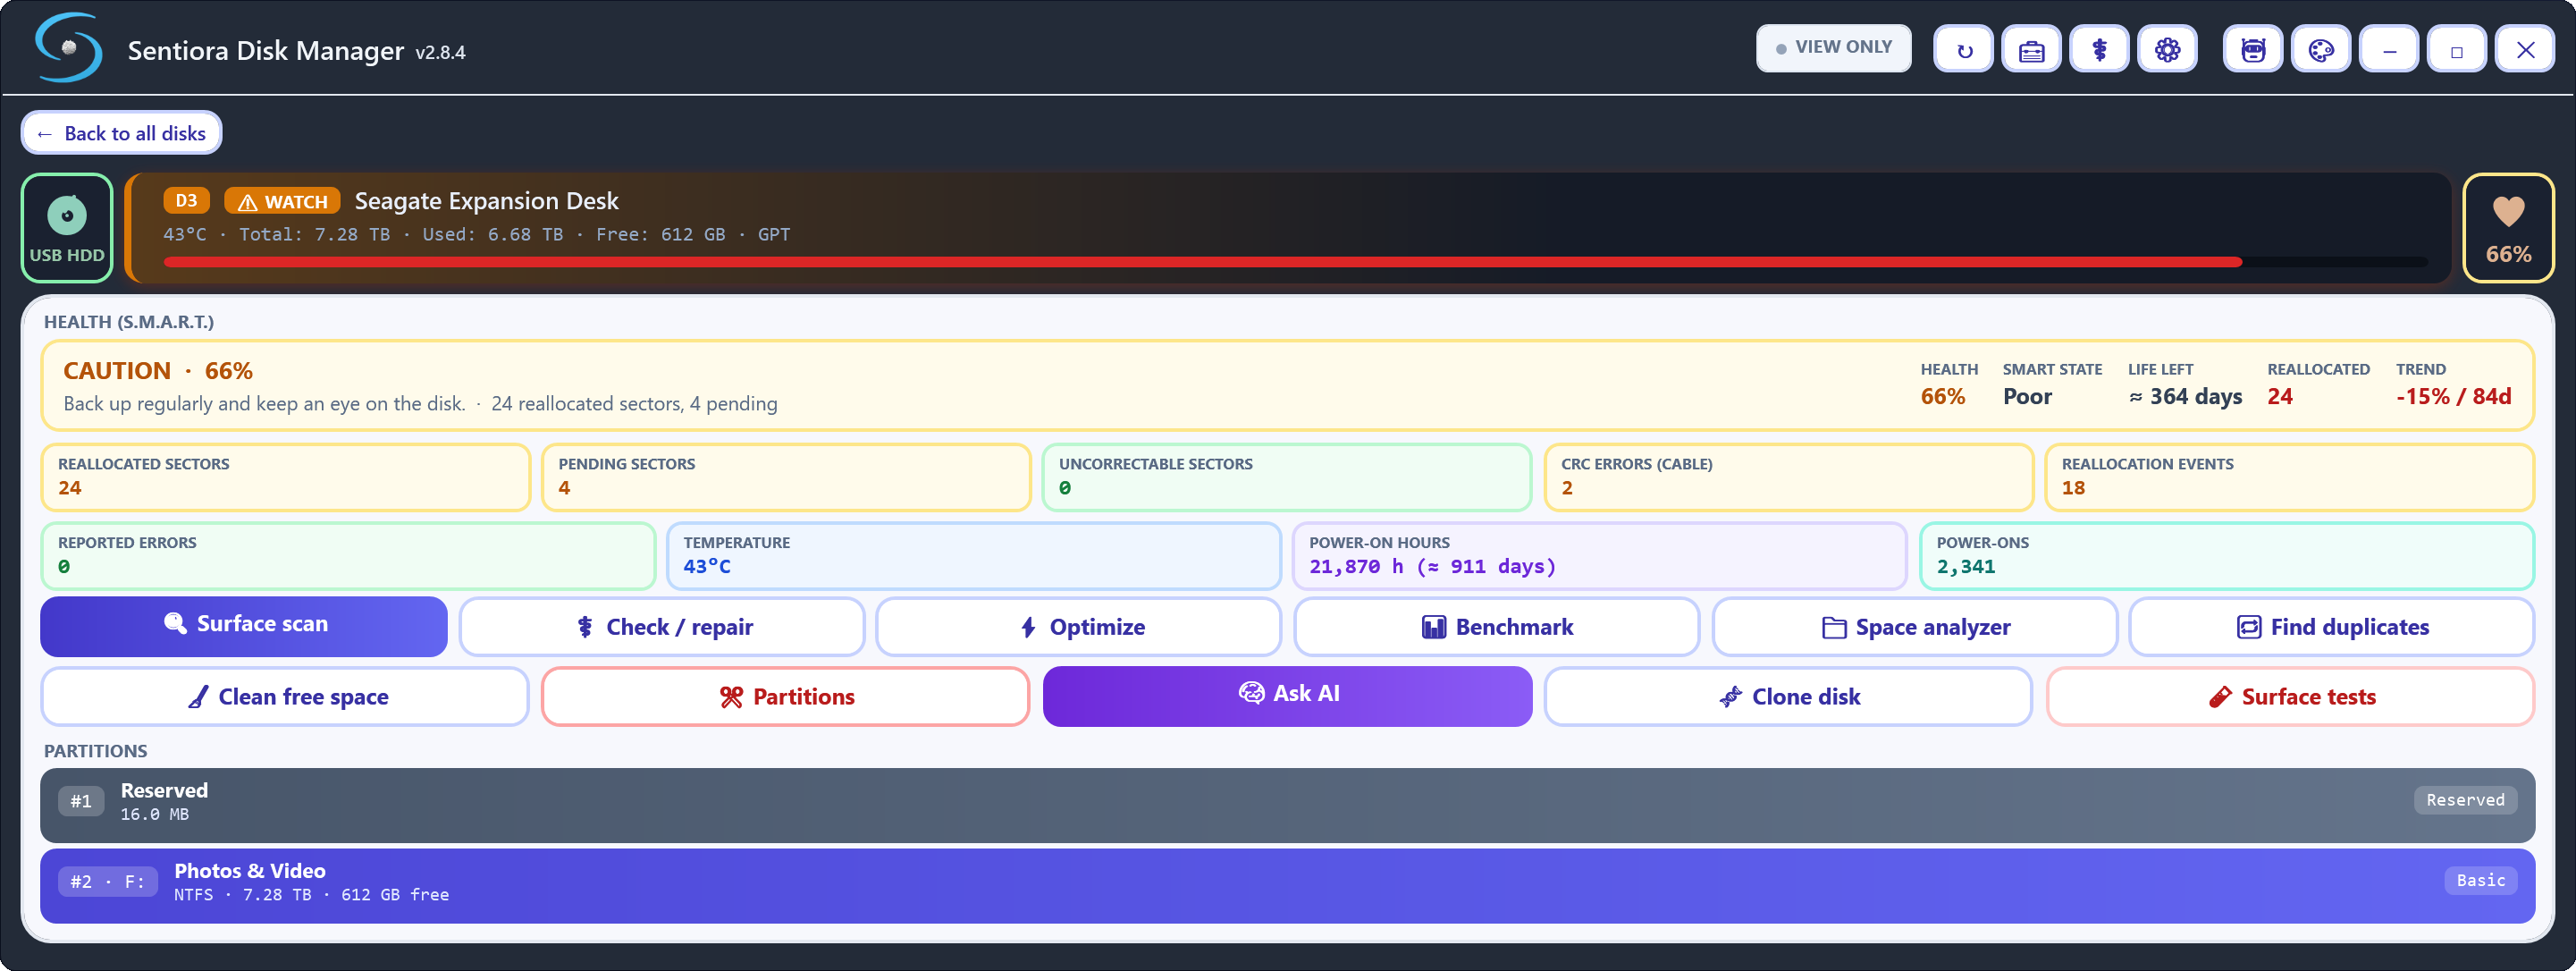The height and width of the screenshot is (971, 2576).
Task: Click Clone disk
Action: pos(1789,697)
